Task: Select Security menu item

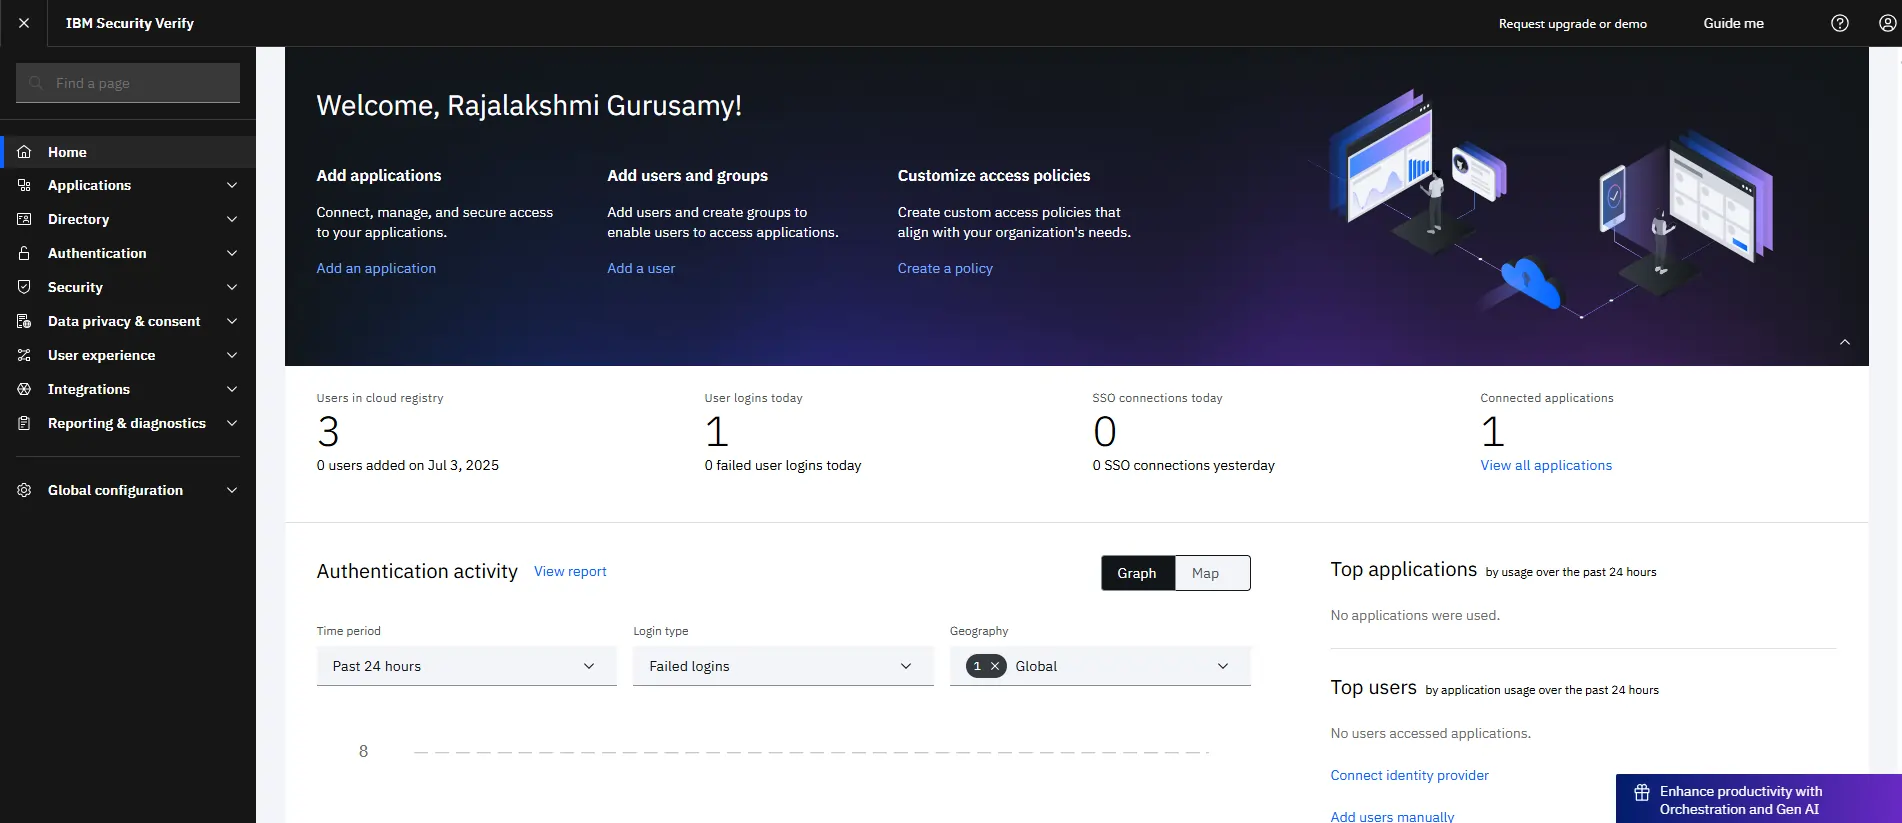Action: [128, 287]
